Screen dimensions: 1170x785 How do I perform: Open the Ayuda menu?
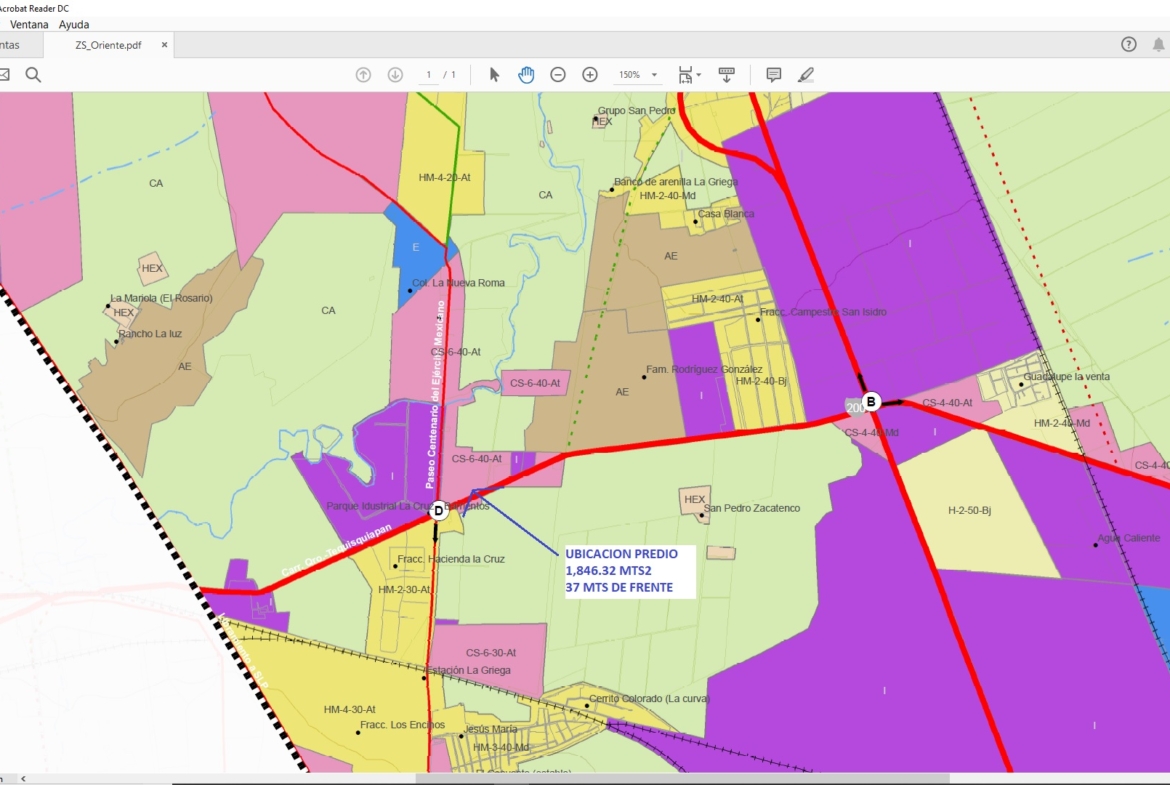74,24
